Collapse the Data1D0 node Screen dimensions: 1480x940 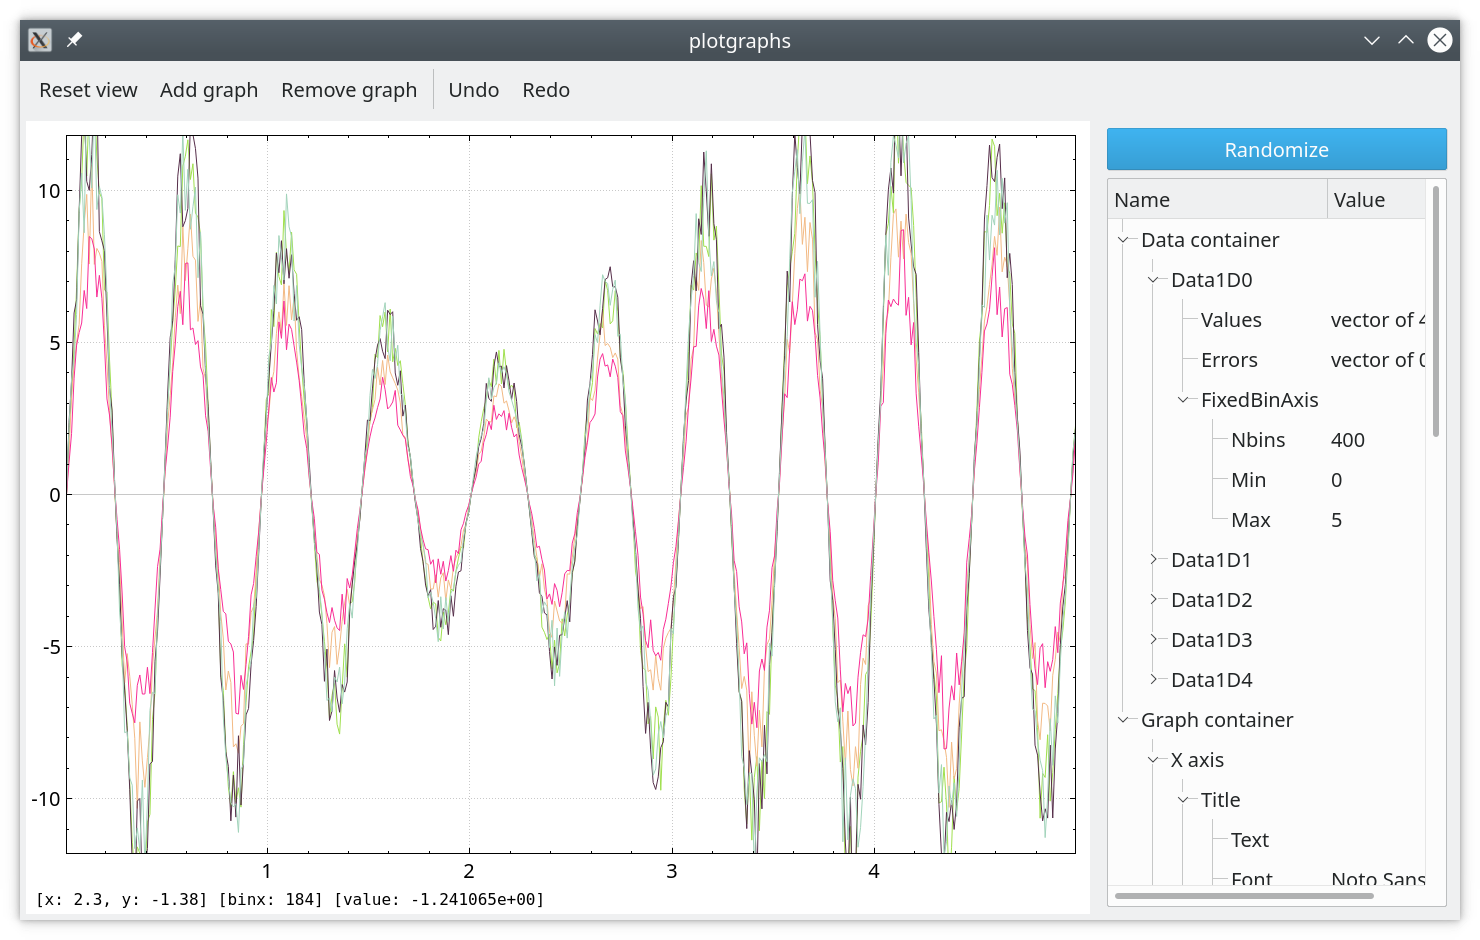(x=1153, y=280)
